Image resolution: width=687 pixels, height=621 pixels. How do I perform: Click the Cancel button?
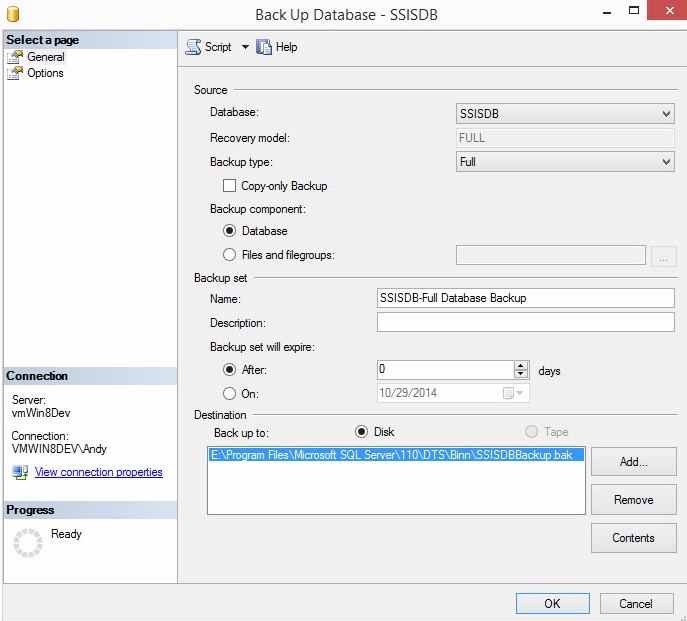(x=636, y=604)
